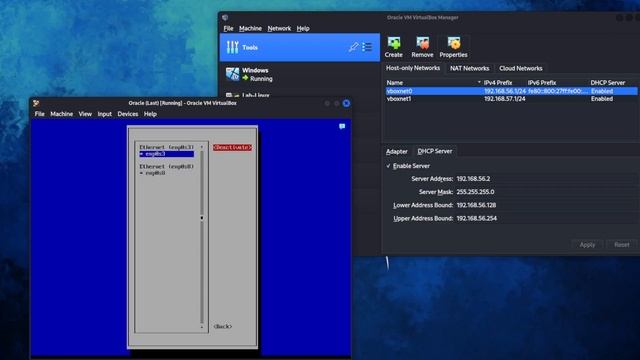Image resolution: width=640 pixels, height=360 pixels.
Task: Select the Windows VM icon in the sidebar
Action: coord(233,74)
